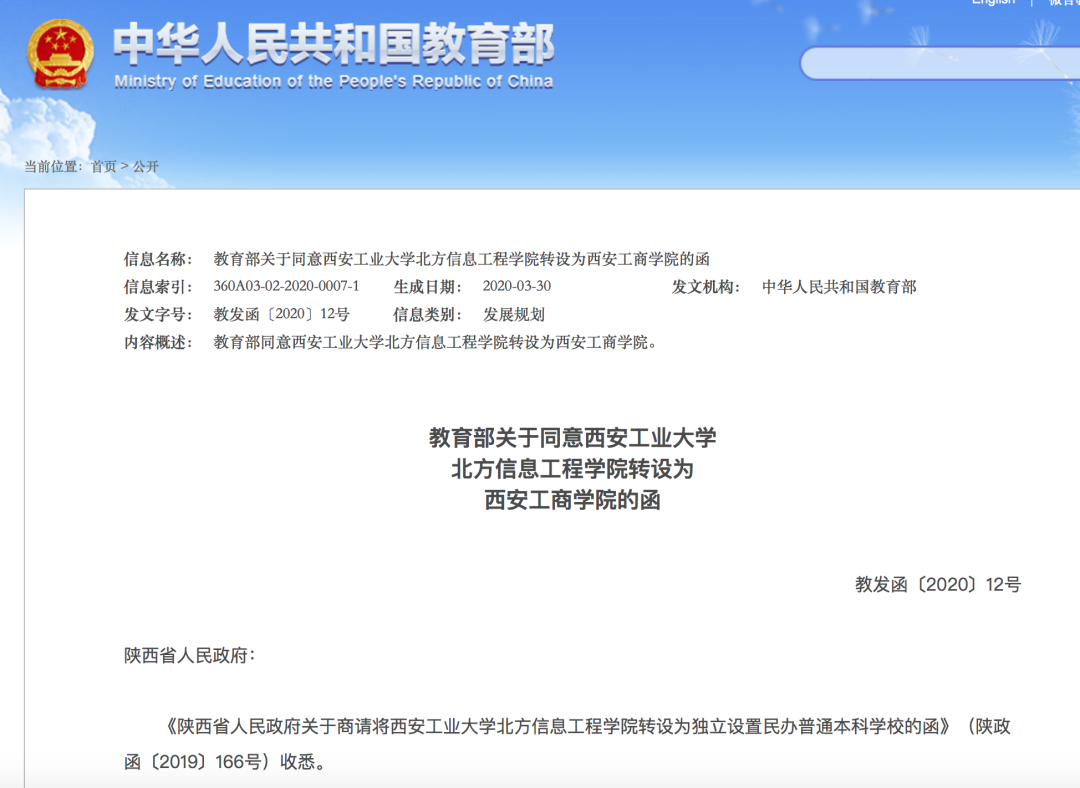Click the salutation 陕西省人民政府：
Screen dimensions: 1080x788
click(x=190, y=656)
